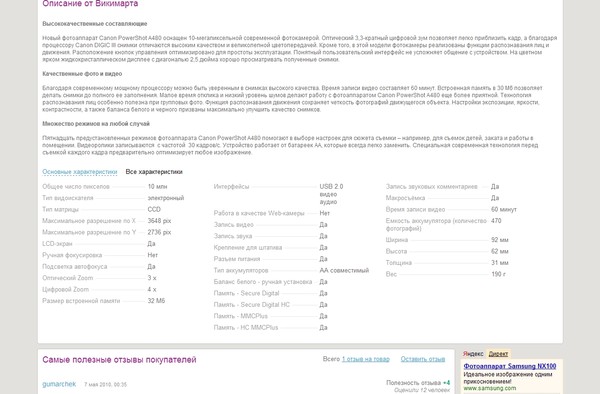The height and width of the screenshot is (394, 600).
Task: Switch to Основные характеристики tab
Action: 80,172
